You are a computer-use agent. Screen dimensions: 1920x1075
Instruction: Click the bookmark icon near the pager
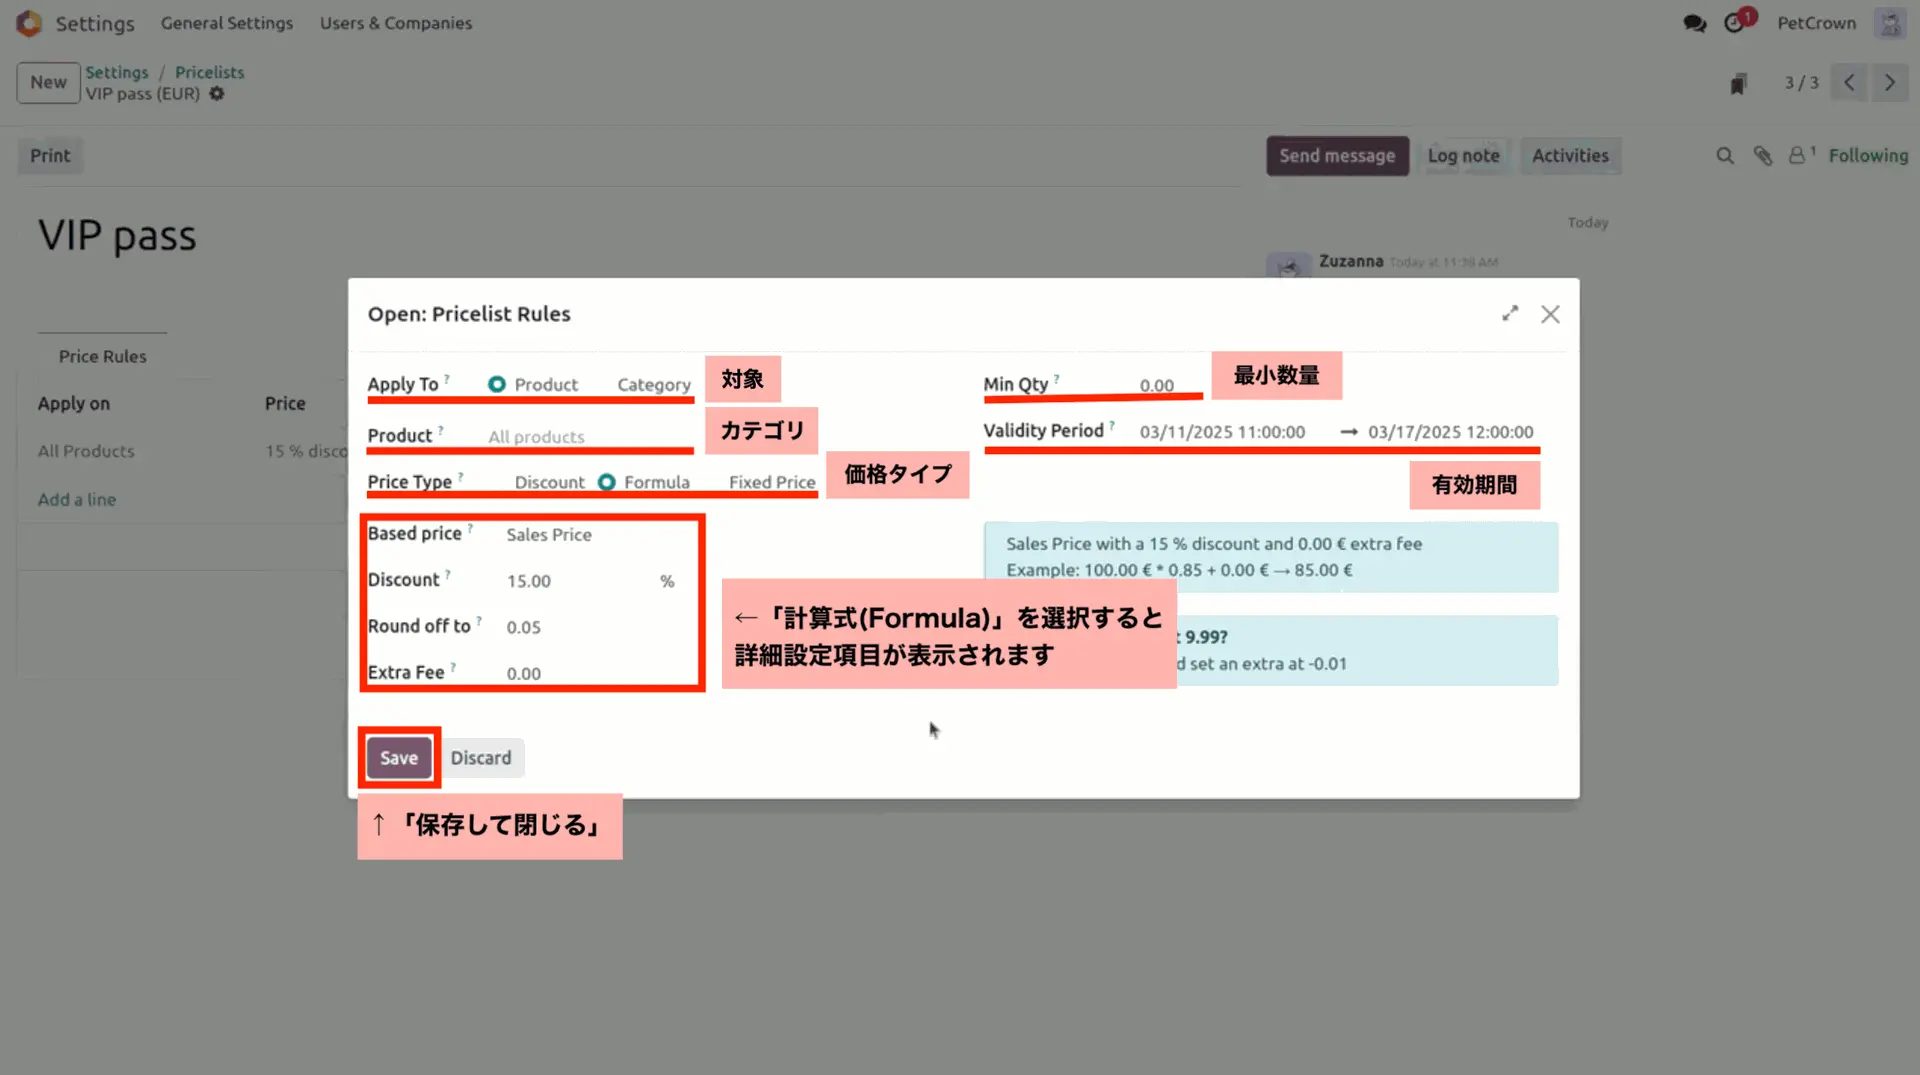(x=1737, y=83)
